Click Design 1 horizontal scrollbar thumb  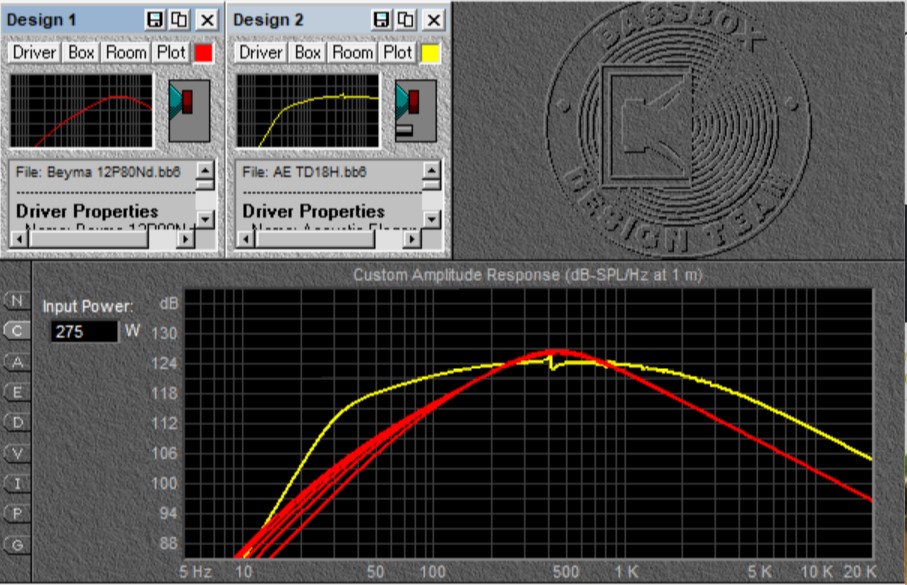pyautogui.click(x=89, y=239)
